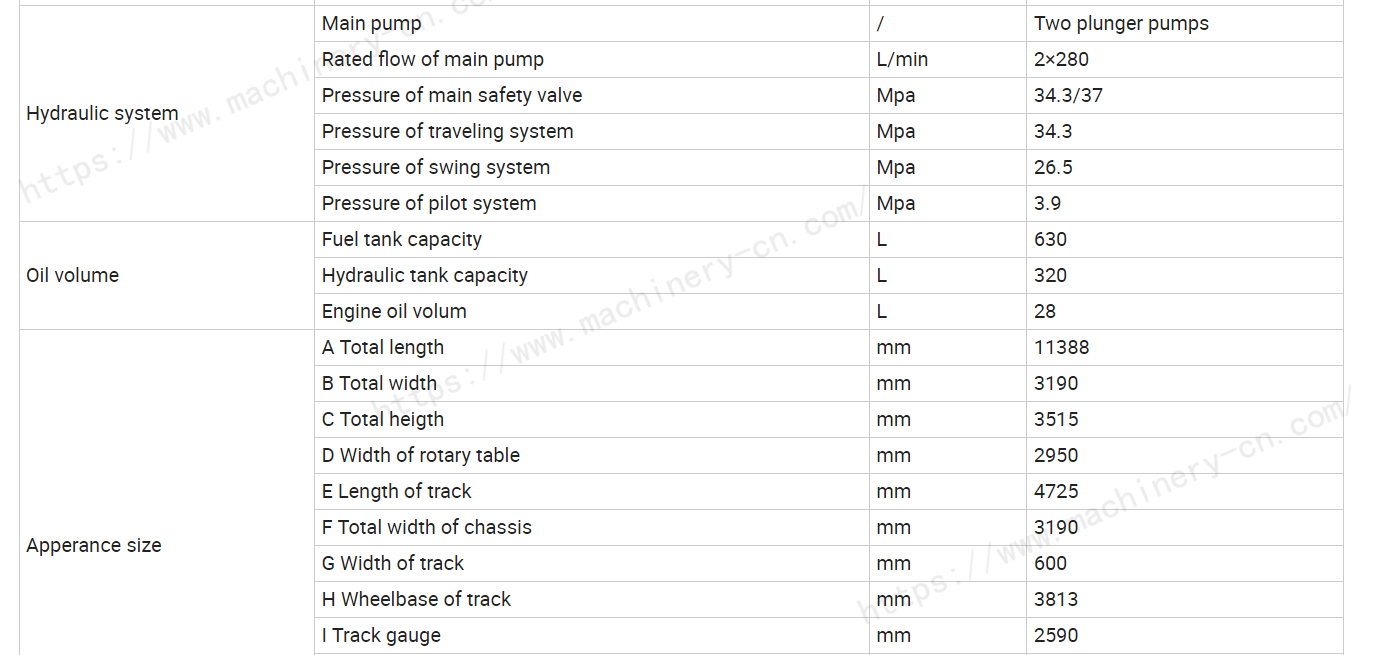Screen dimensions: 1378x655
Task: Select H Wheelbase of track label
Action: click(416, 599)
